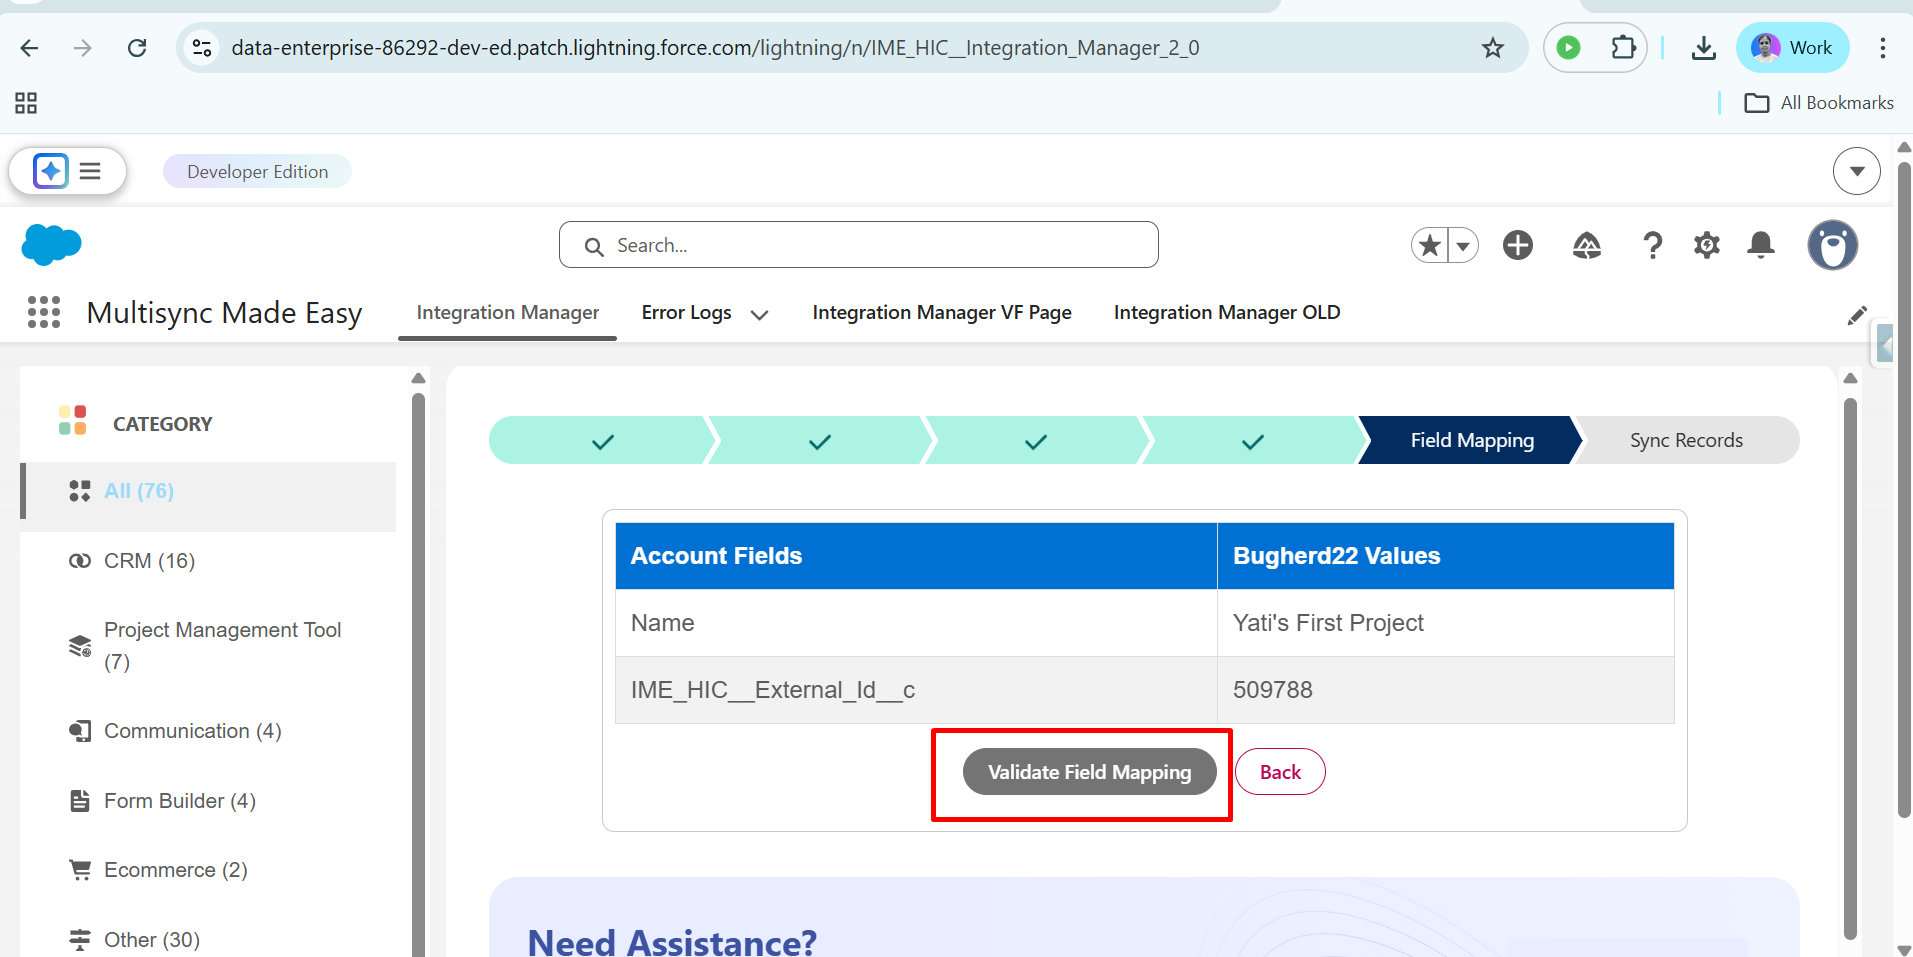The height and width of the screenshot is (957, 1913).
Task: Click the IME_HIC__External_Id__c field cell
Action: [916, 690]
